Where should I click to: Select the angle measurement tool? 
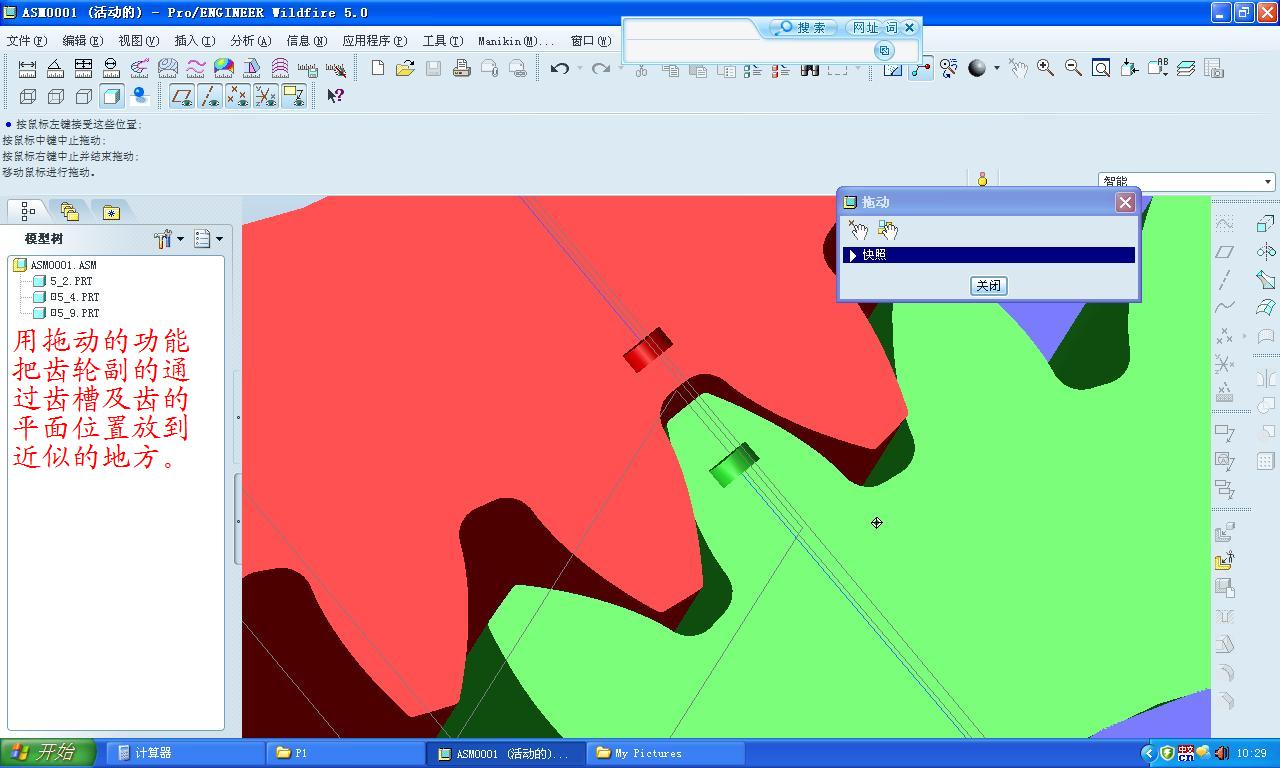coord(55,68)
